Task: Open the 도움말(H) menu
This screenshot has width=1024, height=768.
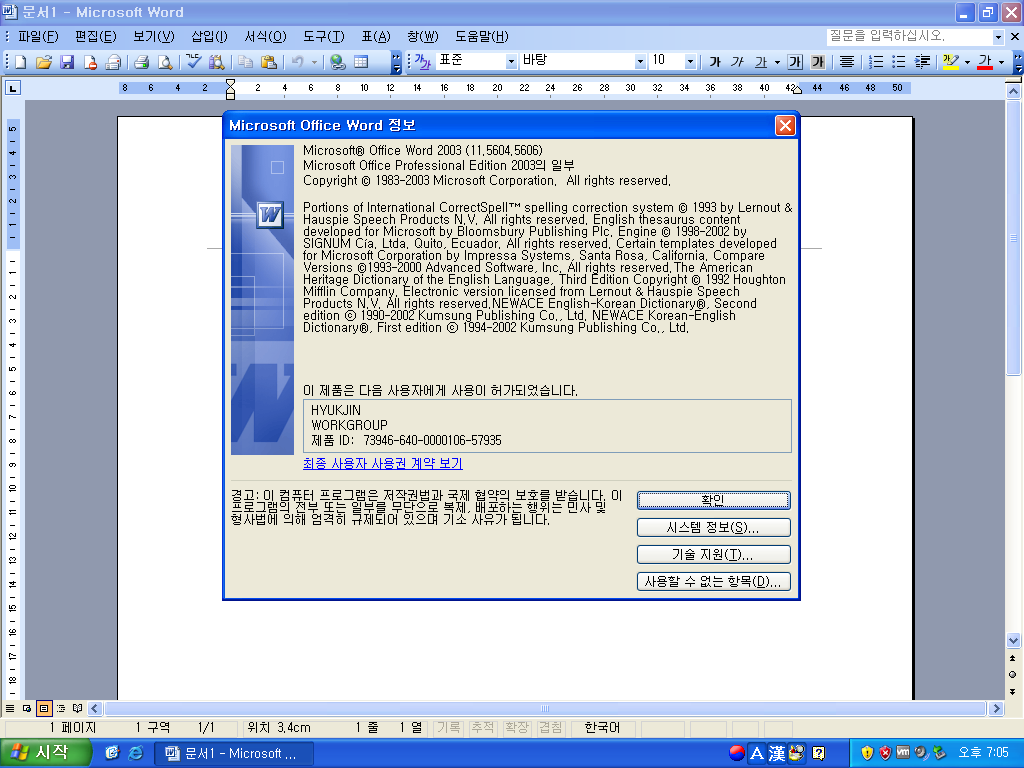Action: coord(482,37)
